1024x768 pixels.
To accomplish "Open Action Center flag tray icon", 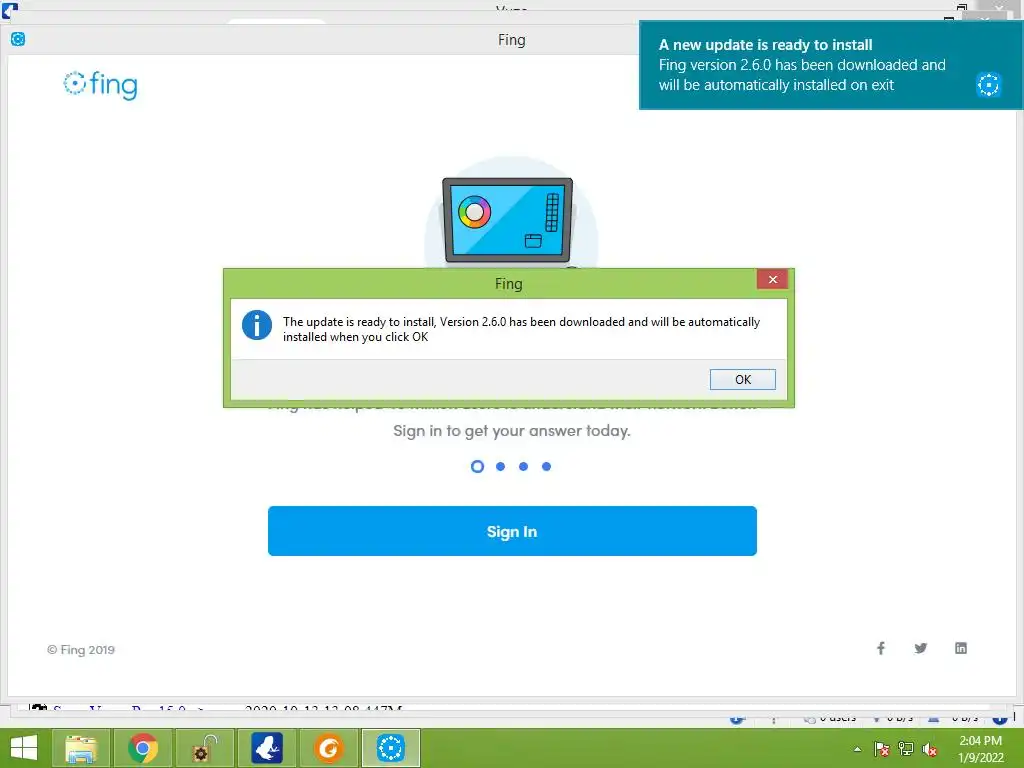I will tap(881, 749).
